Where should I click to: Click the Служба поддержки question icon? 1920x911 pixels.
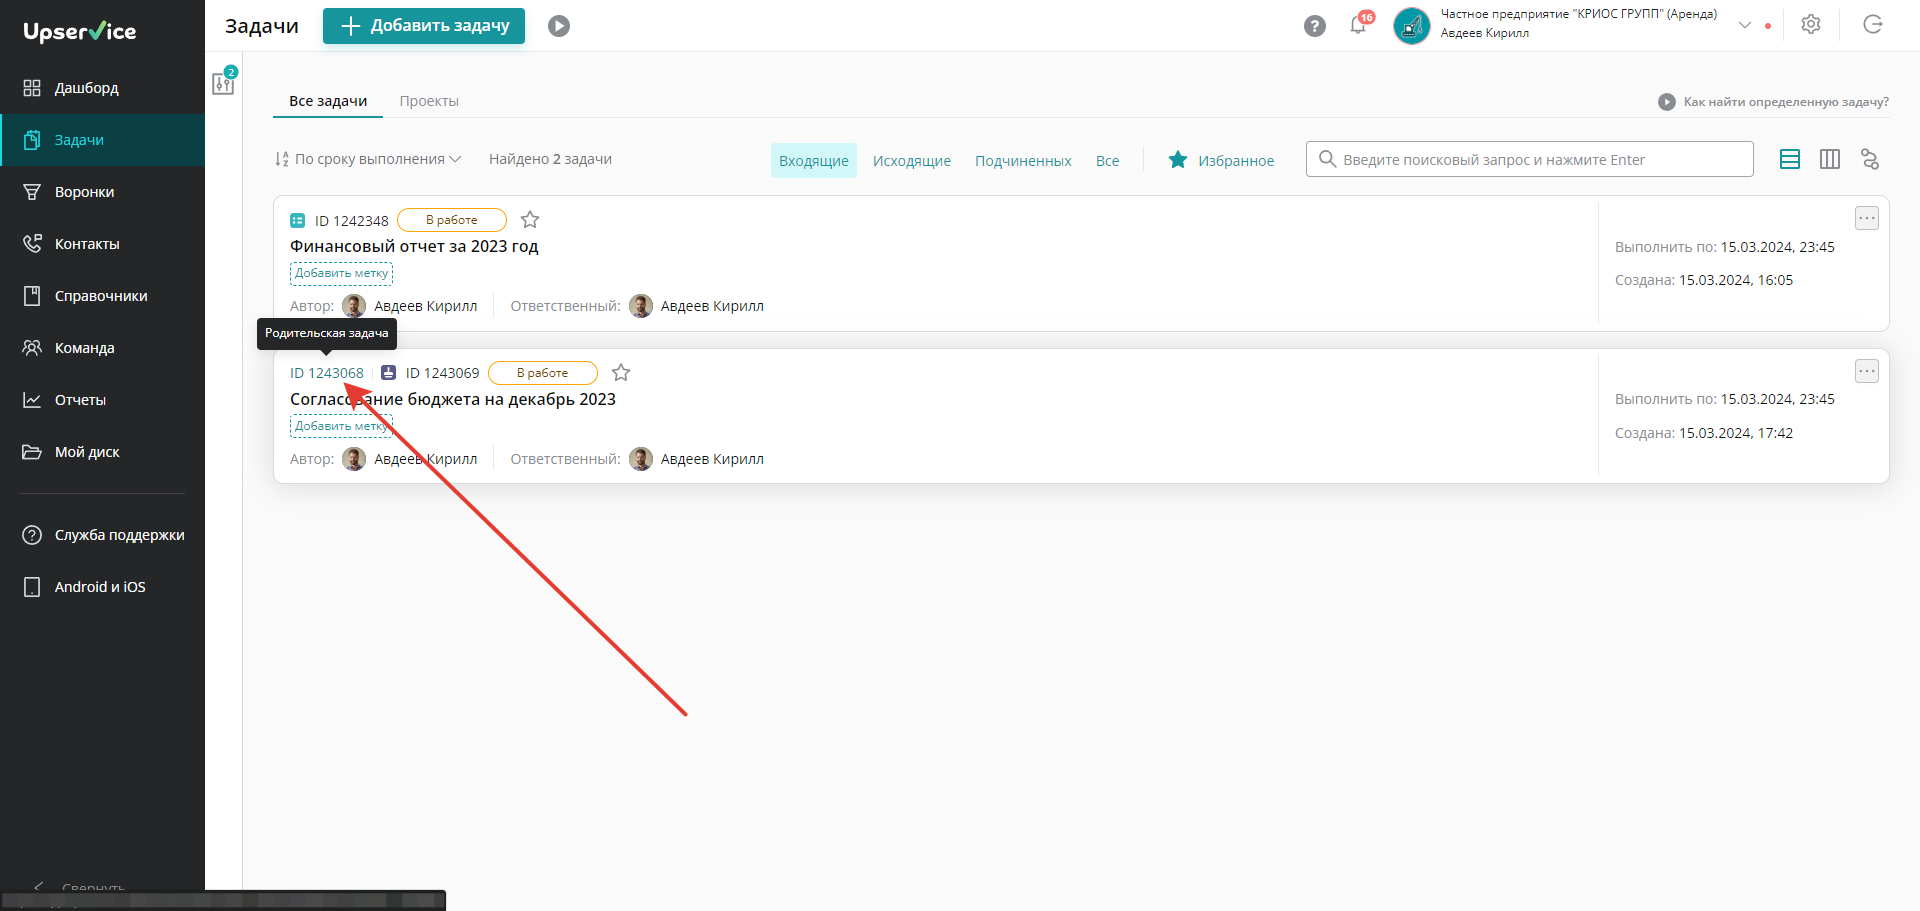click(x=32, y=535)
